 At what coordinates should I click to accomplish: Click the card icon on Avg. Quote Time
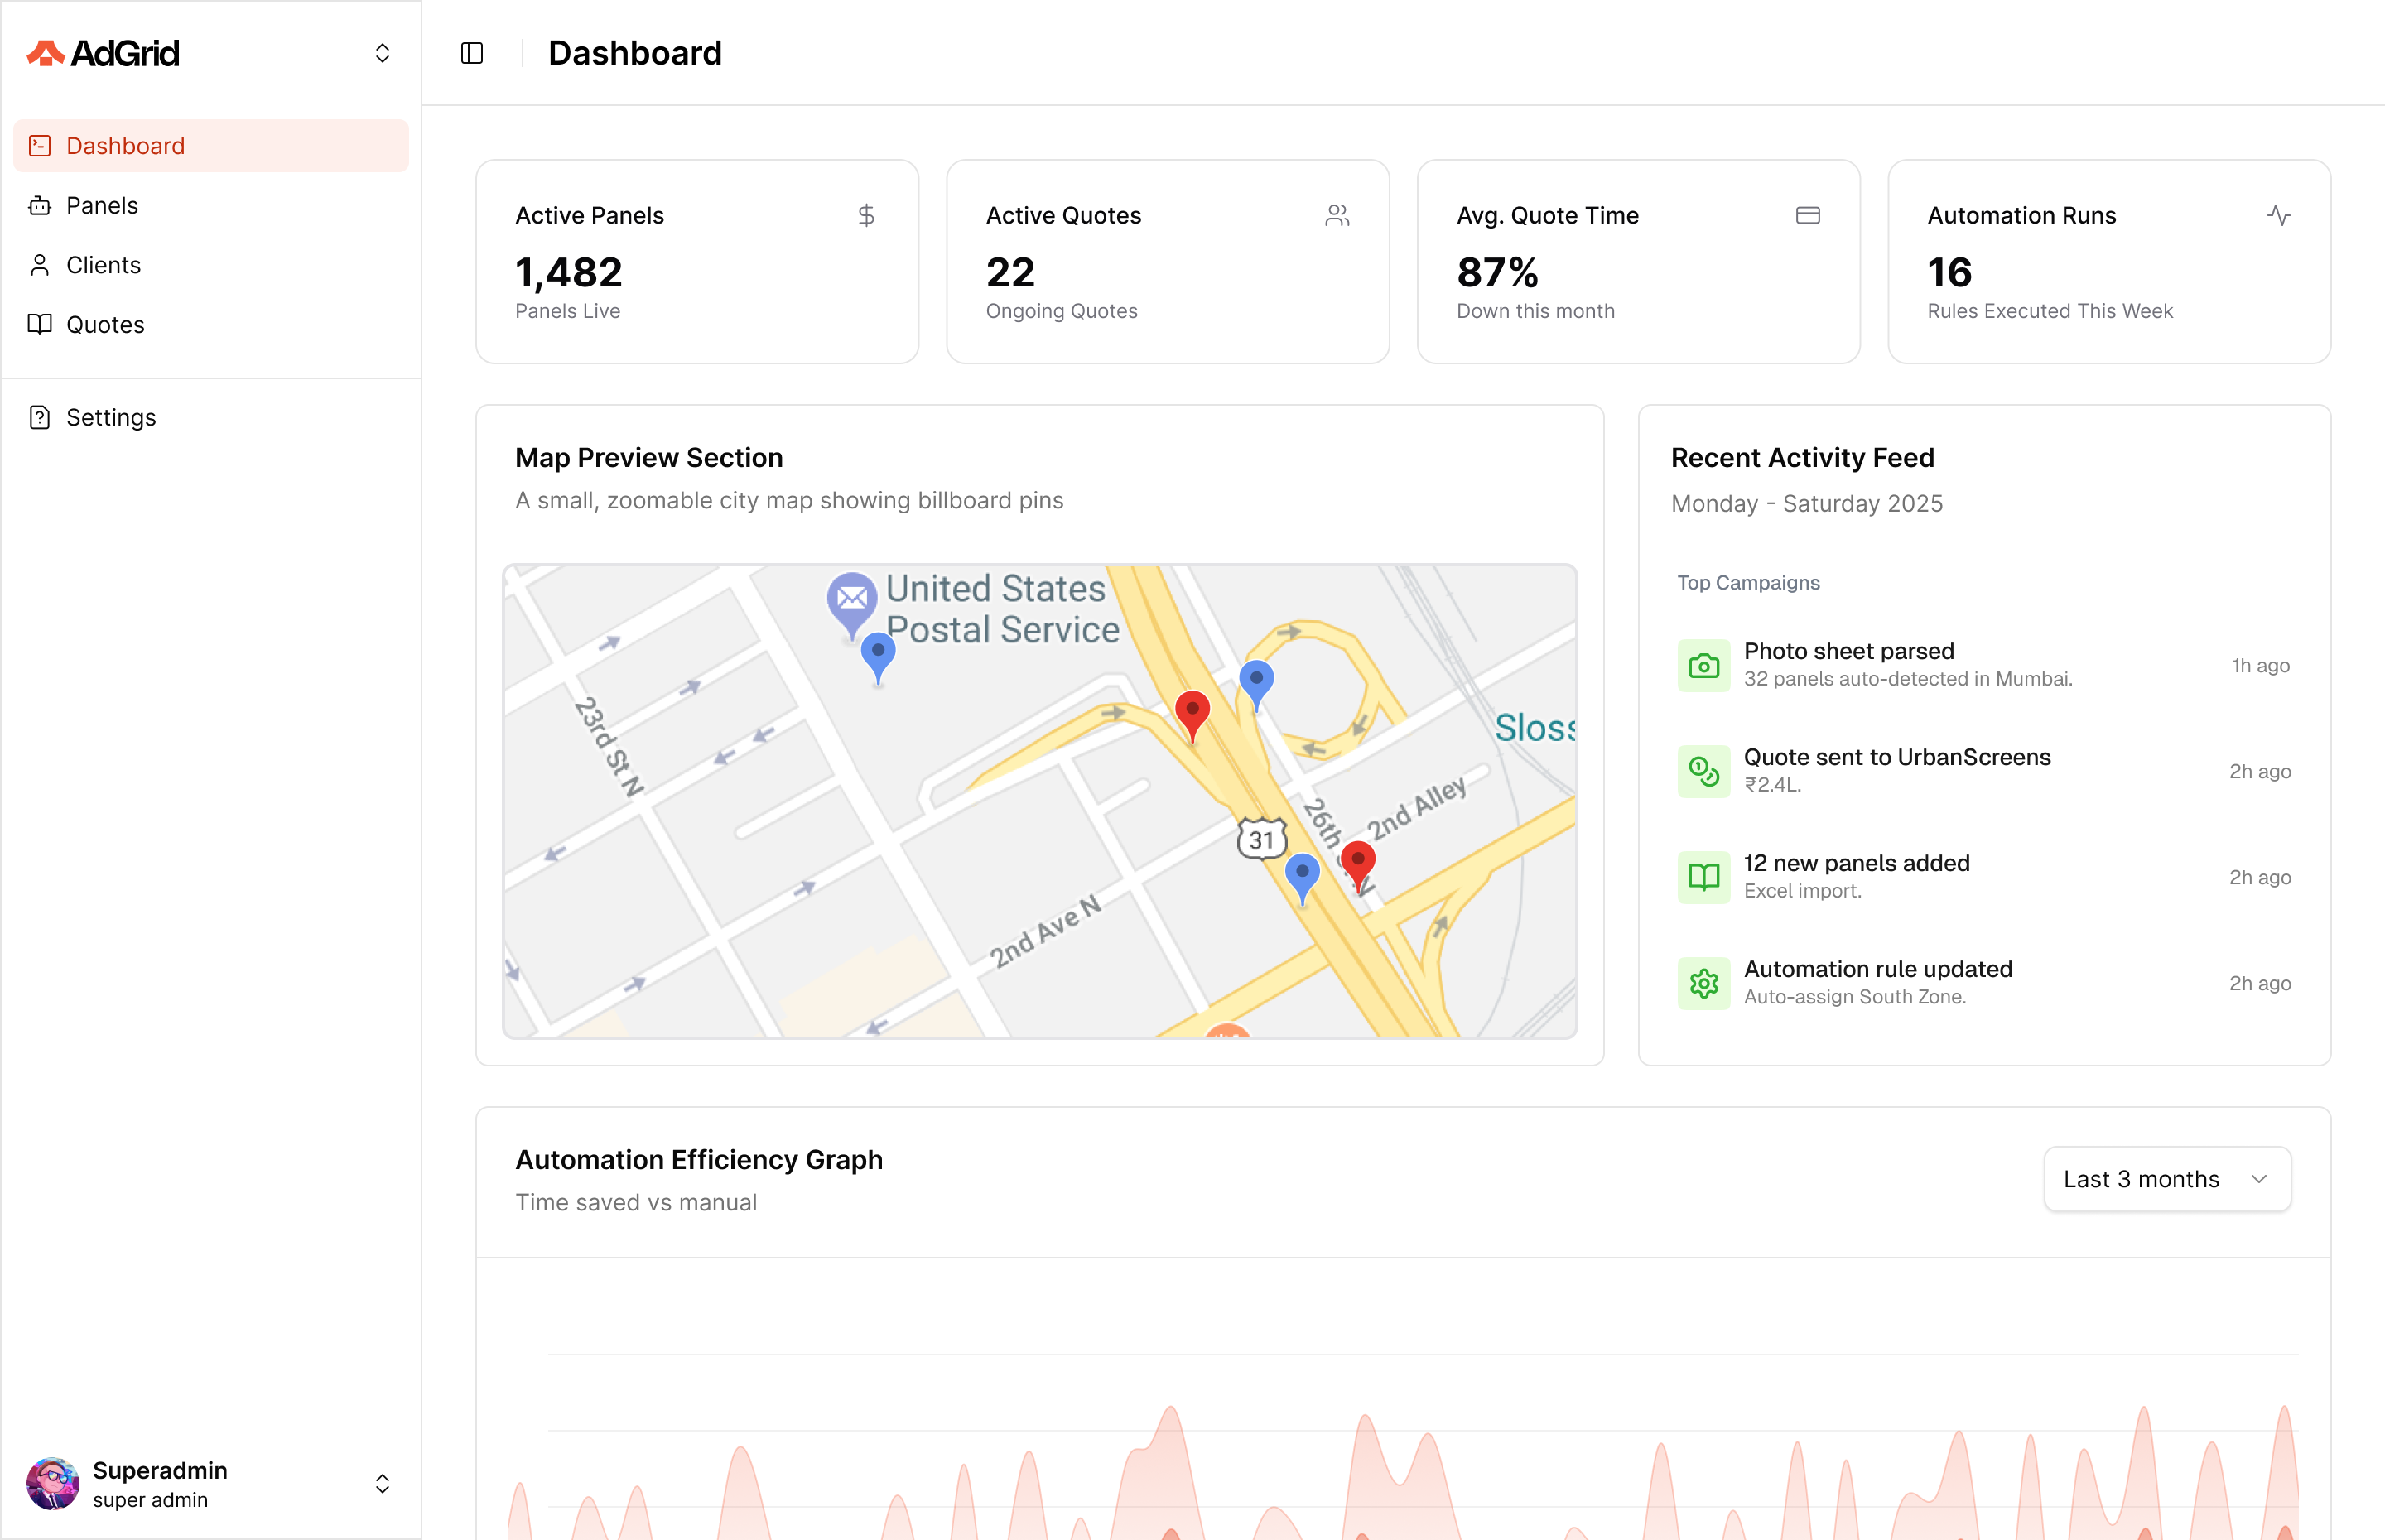1807,215
